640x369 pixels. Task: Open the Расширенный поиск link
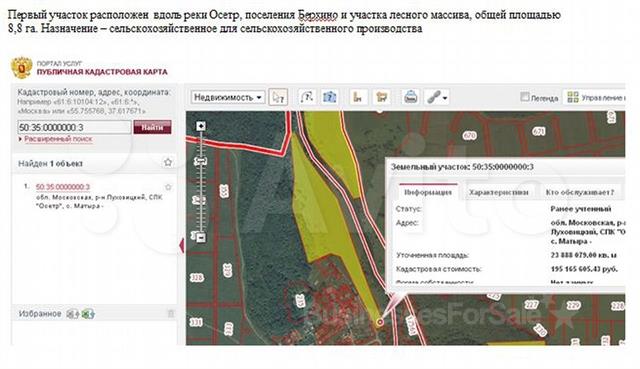tap(58, 139)
